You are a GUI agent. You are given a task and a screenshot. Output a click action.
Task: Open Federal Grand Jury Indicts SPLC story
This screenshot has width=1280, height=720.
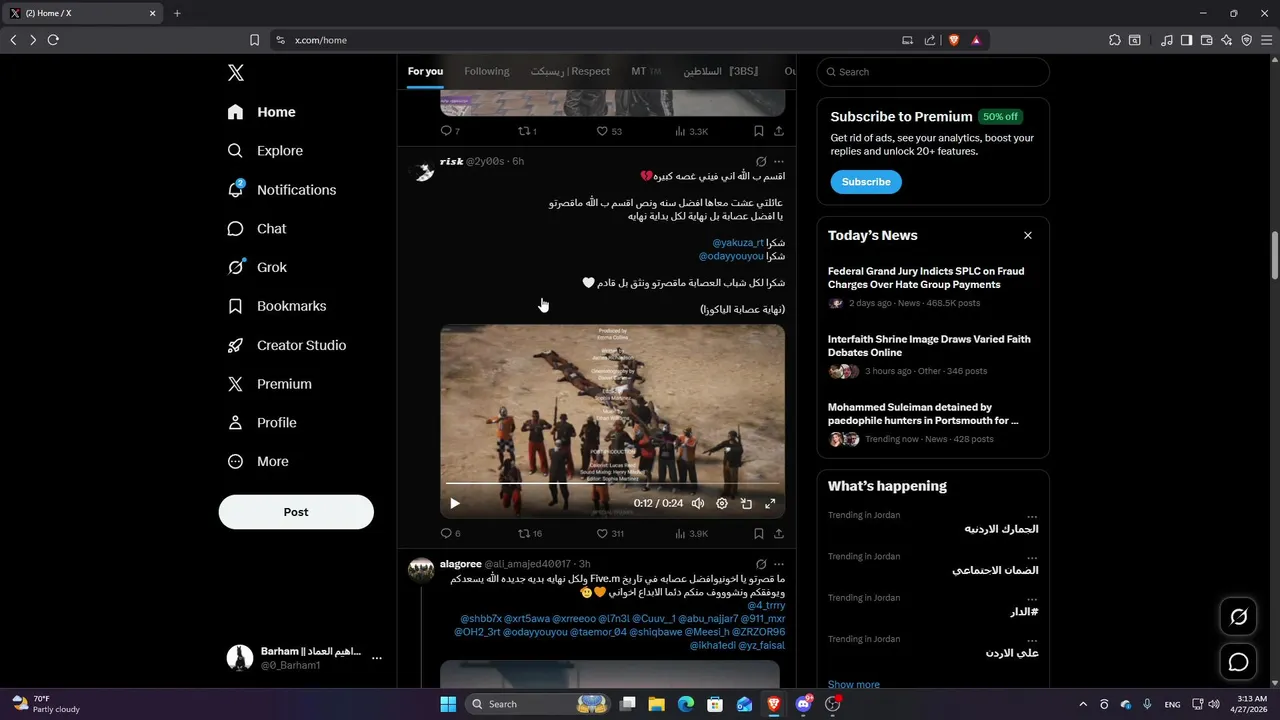(x=933, y=286)
